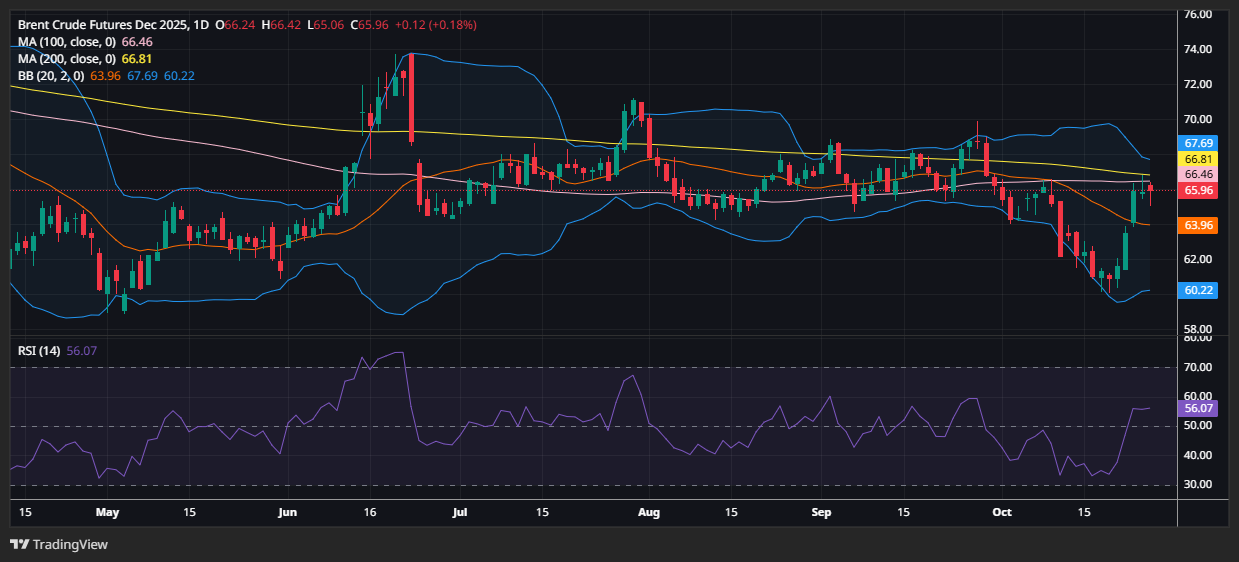
Task: Click the Oct label on the time axis
Action: pos(1002,512)
